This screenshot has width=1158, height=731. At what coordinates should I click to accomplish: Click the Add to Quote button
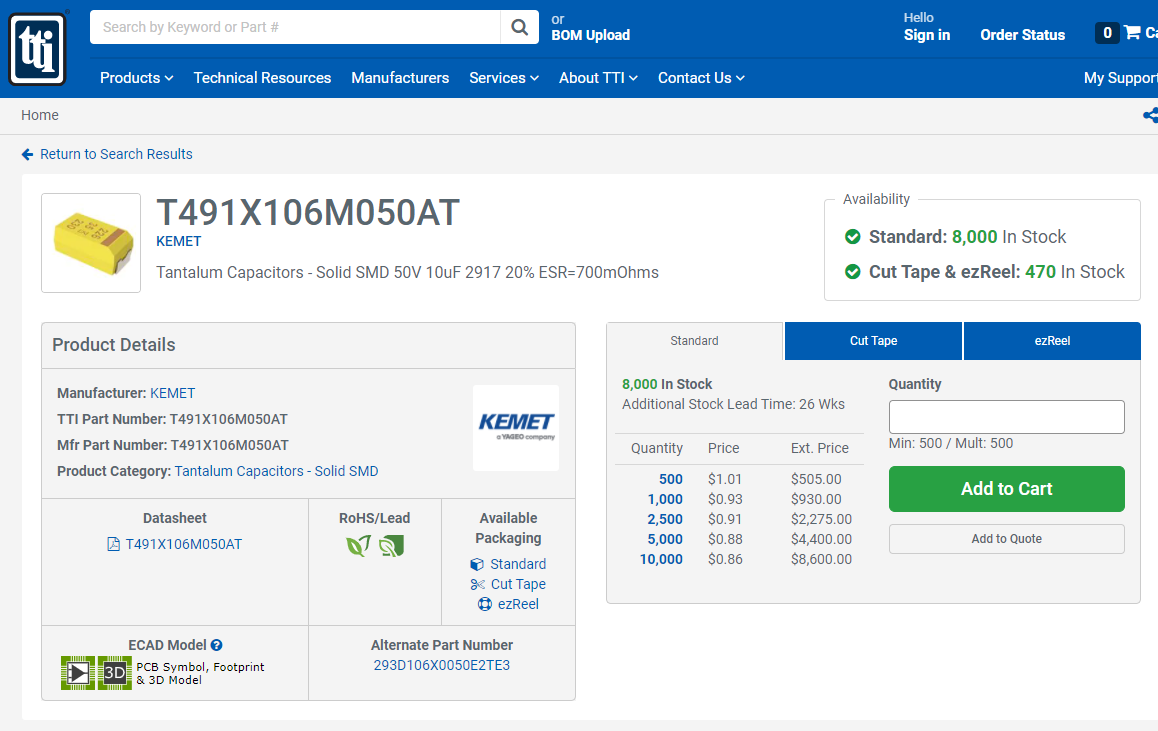(x=1007, y=539)
